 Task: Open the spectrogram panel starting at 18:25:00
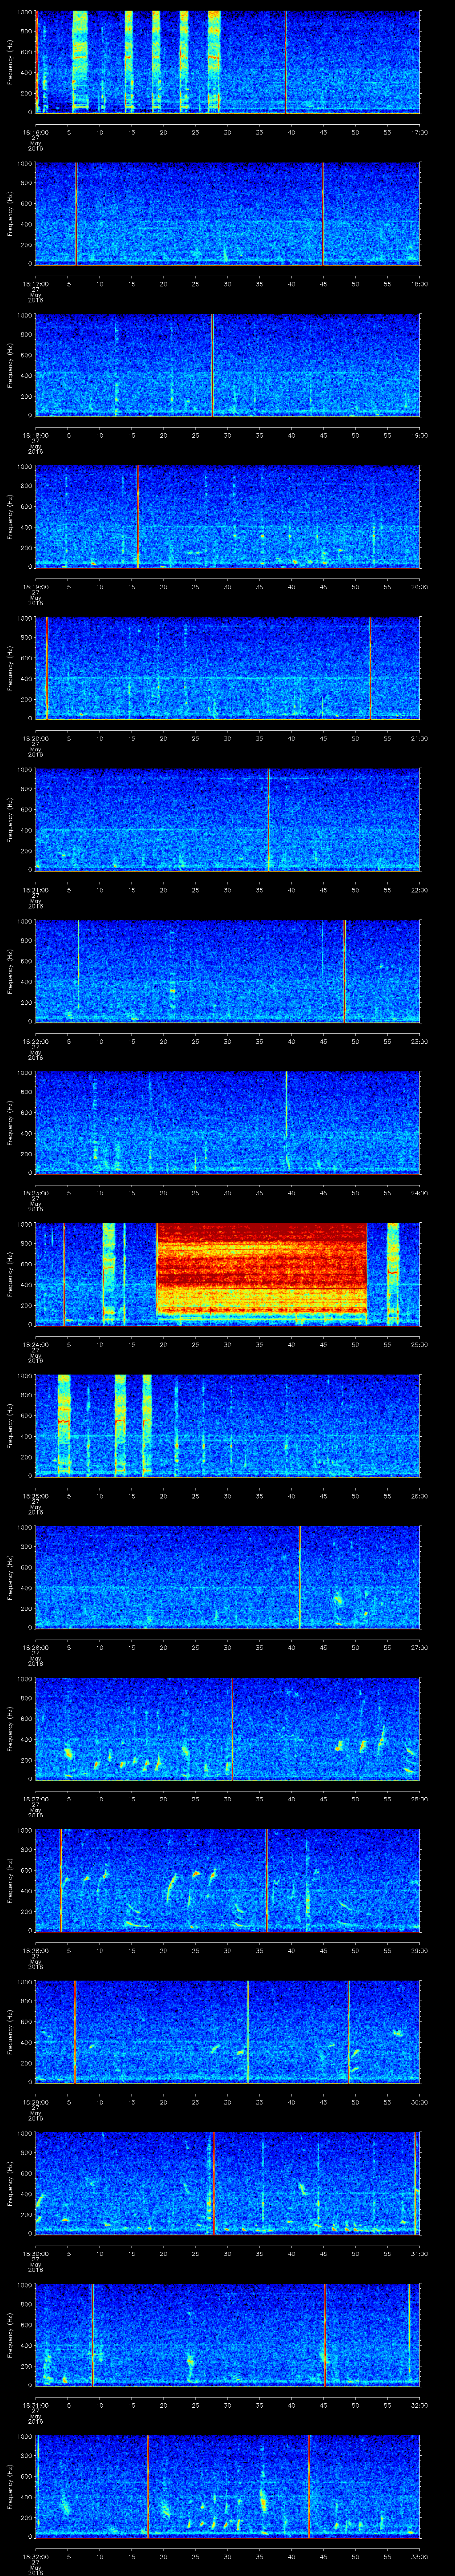228,1425
